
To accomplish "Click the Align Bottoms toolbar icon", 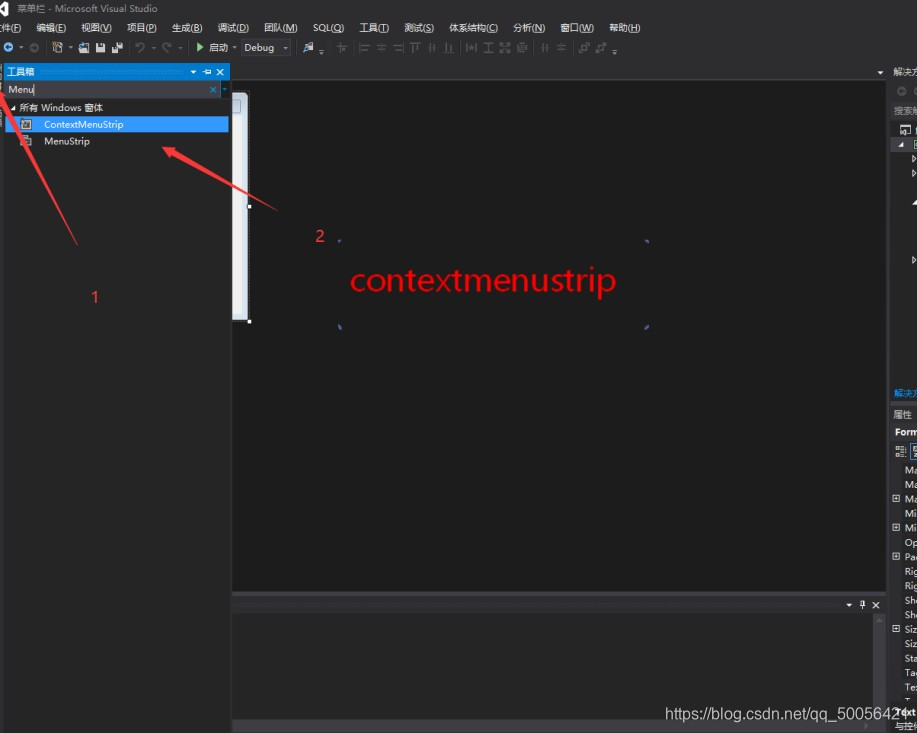I will click(x=449, y=48).
